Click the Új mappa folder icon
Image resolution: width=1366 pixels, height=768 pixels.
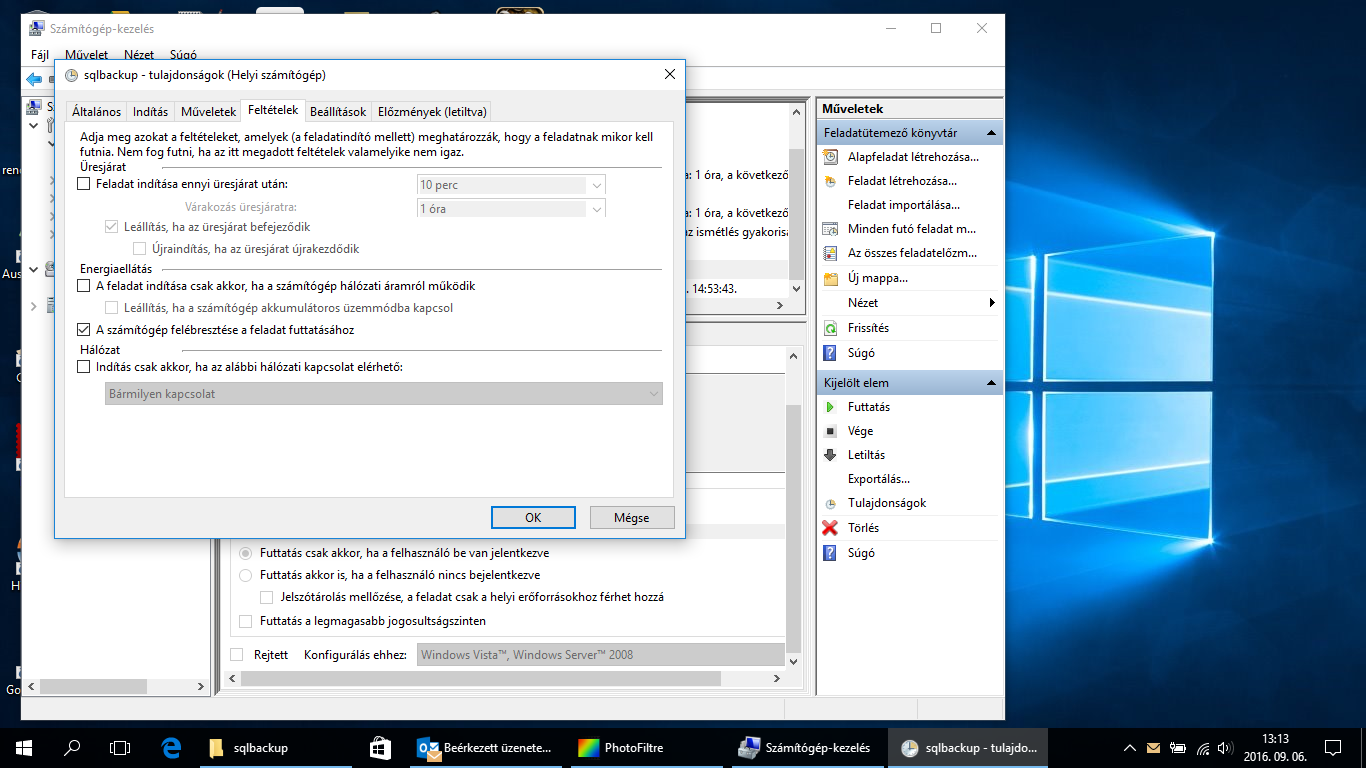tap(829, 278)
